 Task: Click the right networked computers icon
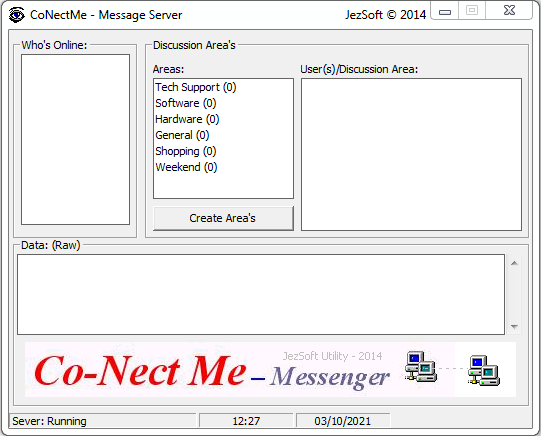484,370
